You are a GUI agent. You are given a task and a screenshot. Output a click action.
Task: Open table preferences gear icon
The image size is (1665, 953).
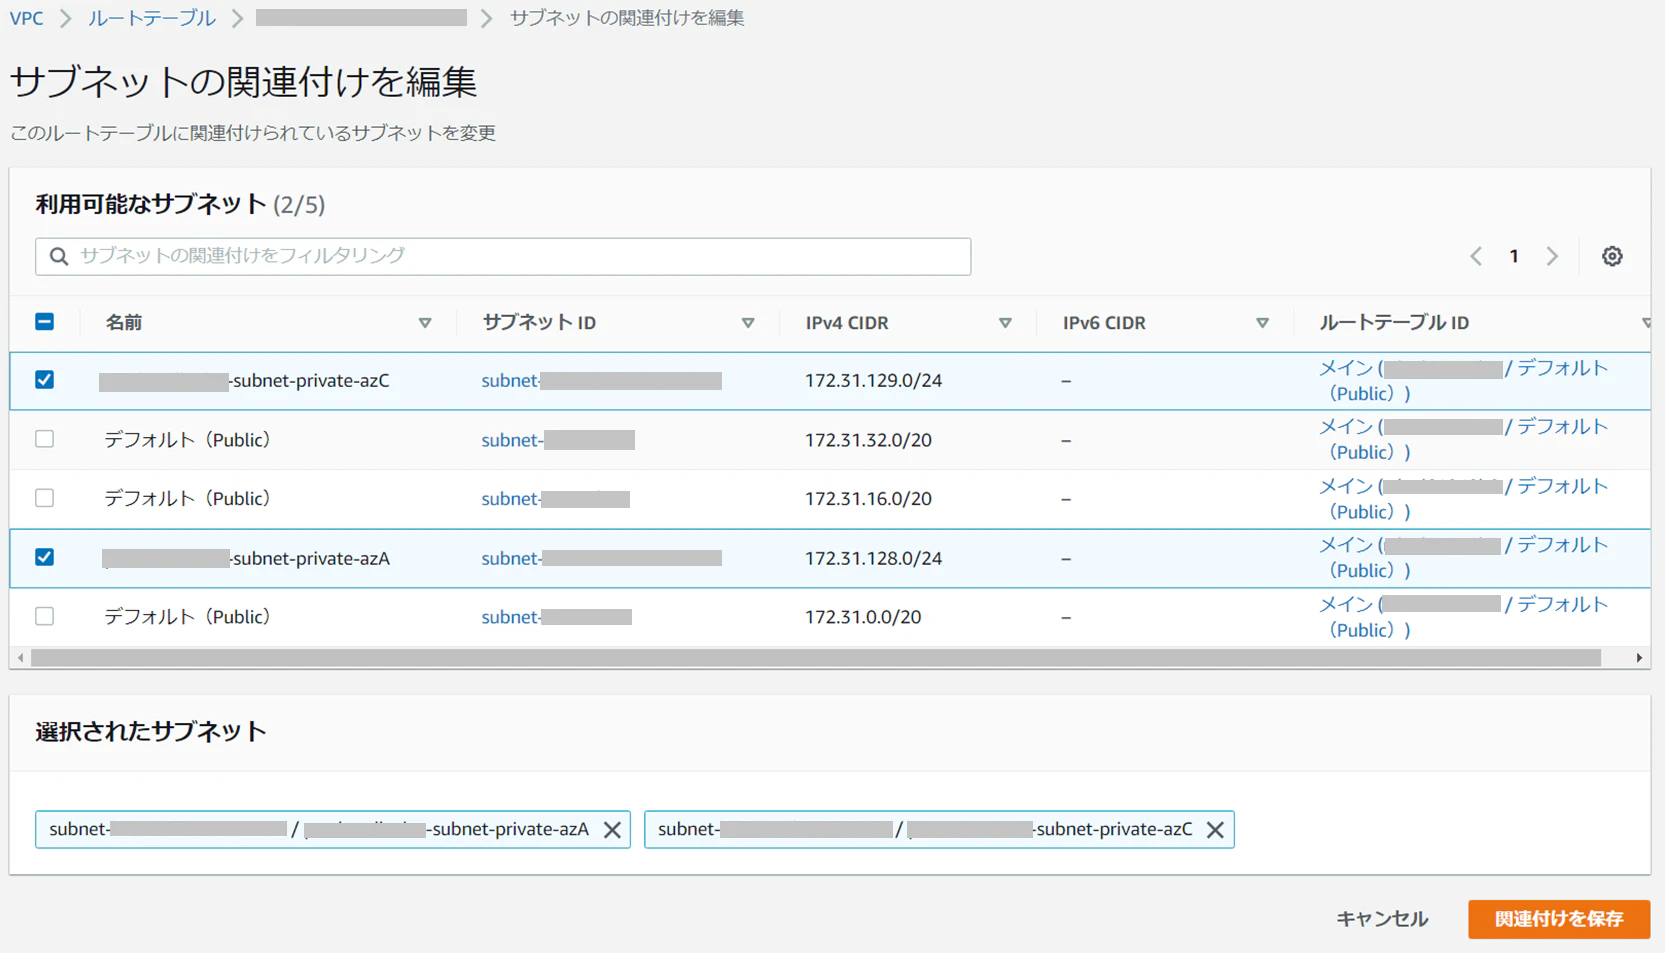click(1612, 256)
